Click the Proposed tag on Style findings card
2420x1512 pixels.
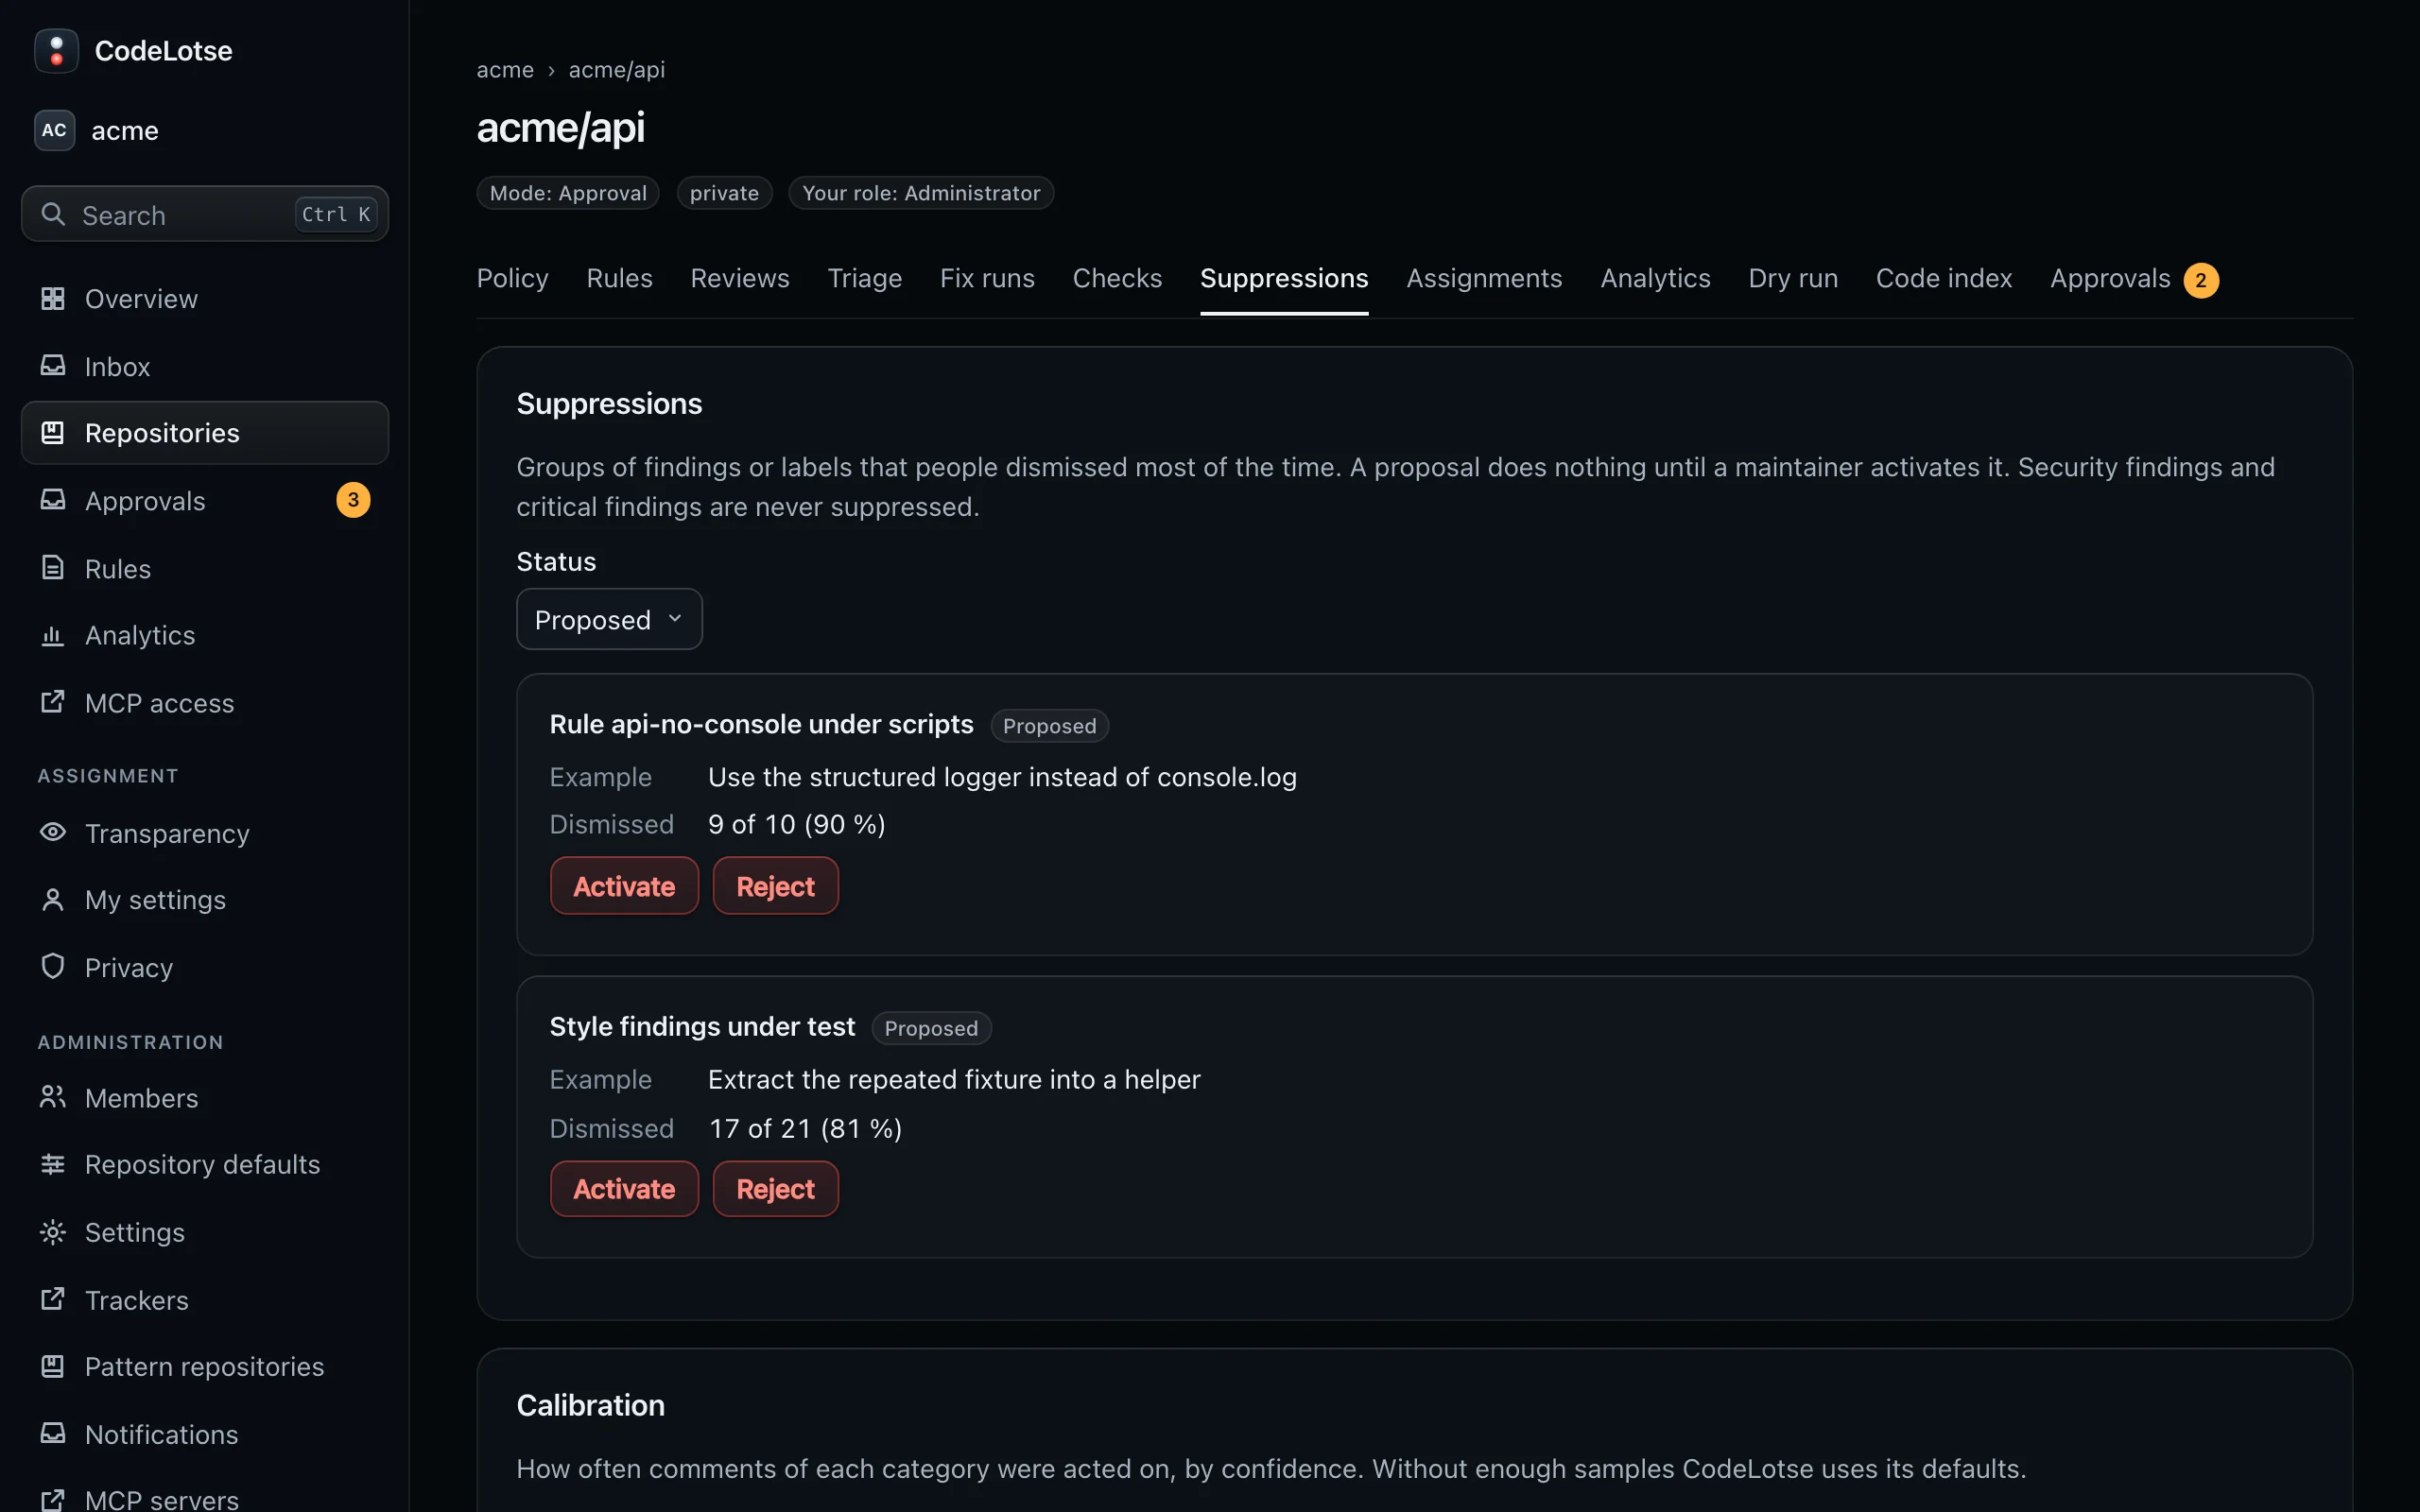click(x=931, y=1028)
